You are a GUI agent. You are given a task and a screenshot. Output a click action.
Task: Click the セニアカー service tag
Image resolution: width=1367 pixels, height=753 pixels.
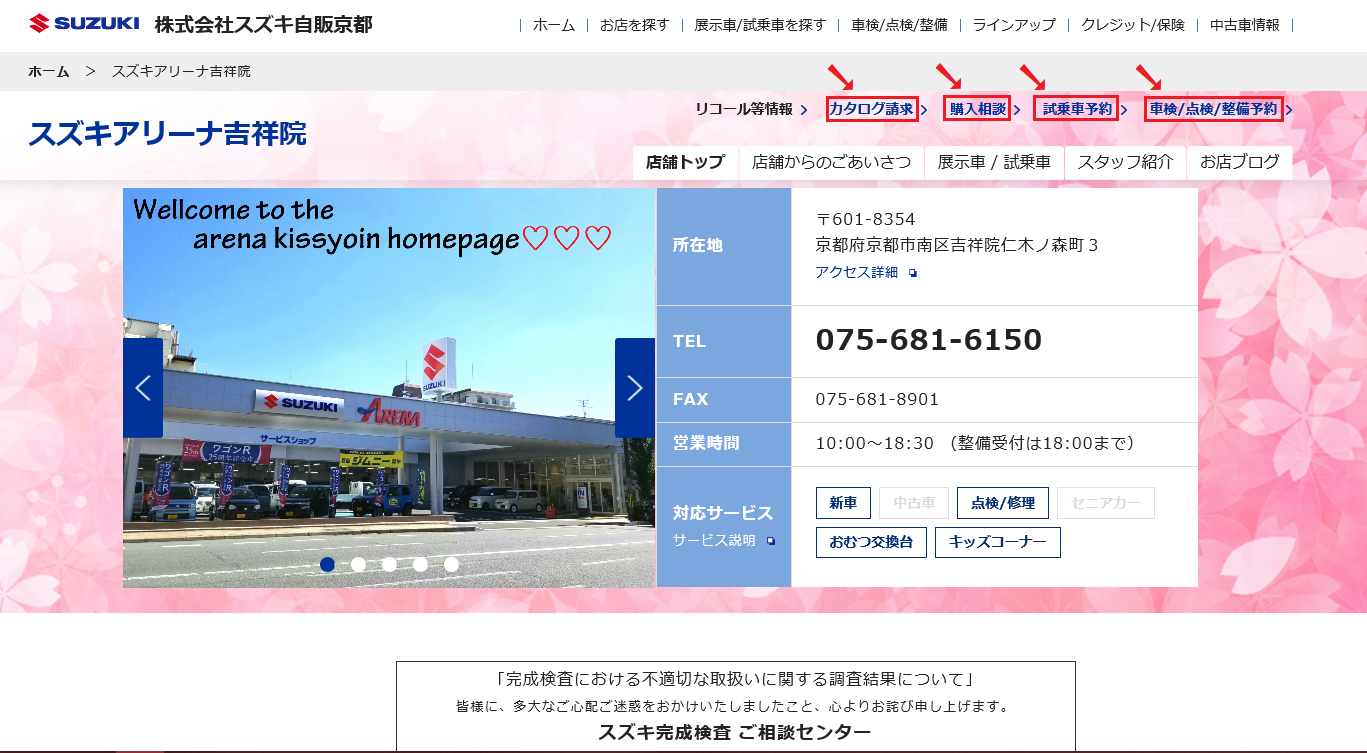[x=1106, y=503]
